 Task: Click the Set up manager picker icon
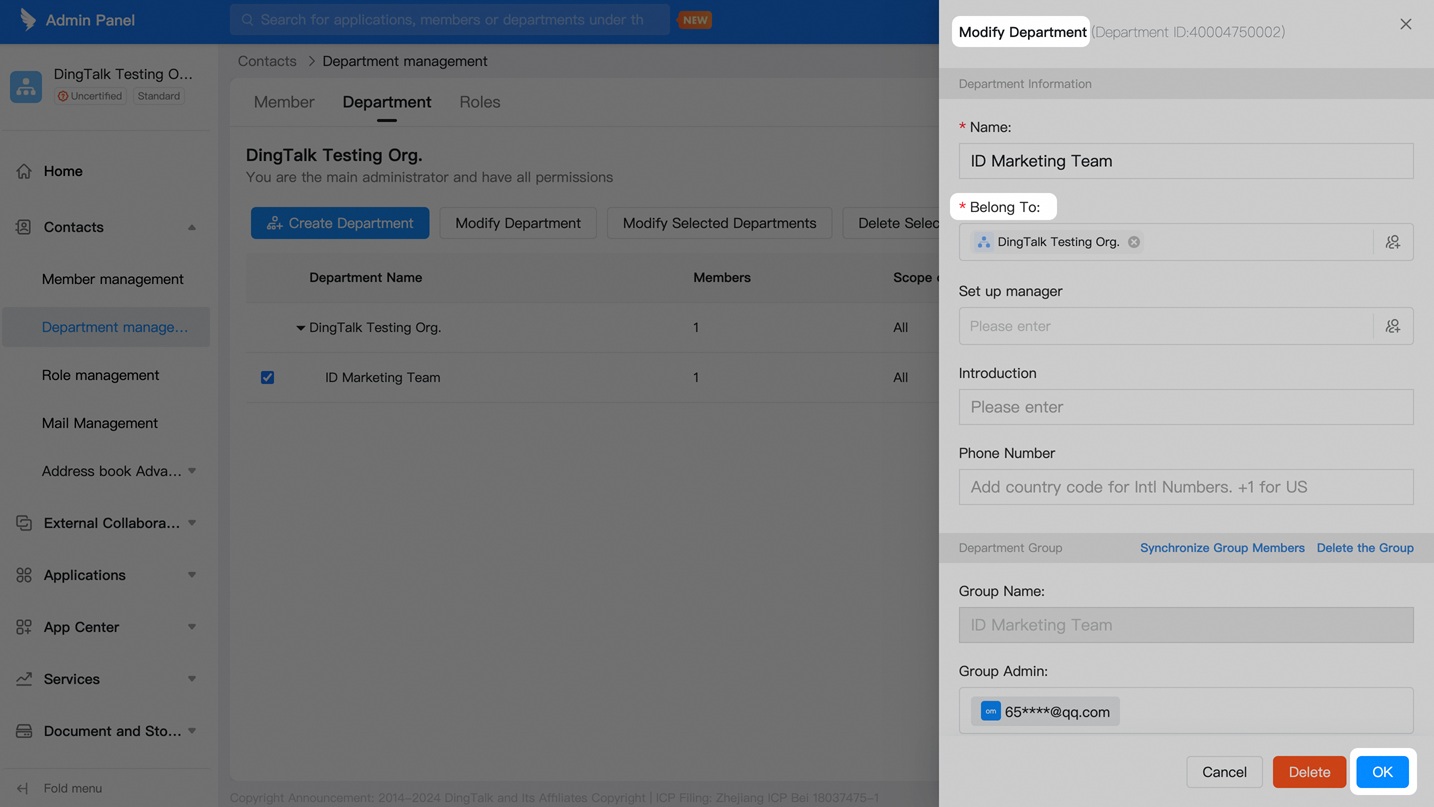(x=1393, y=326)
